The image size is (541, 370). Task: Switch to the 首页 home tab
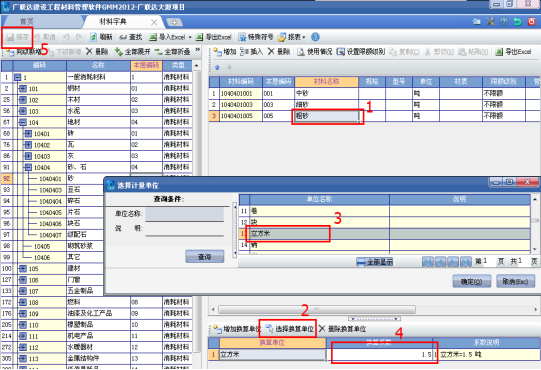(x=27, y=22)
